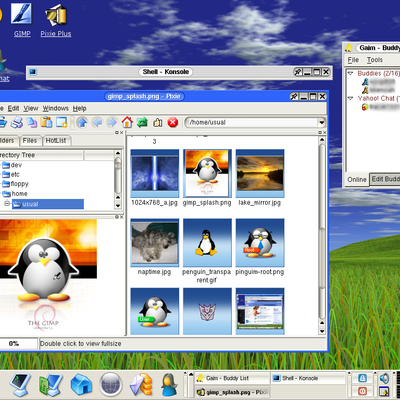Collapse the usual folder tree node
The width and height of the screenshot is (400, 400).
coord(7,203)
